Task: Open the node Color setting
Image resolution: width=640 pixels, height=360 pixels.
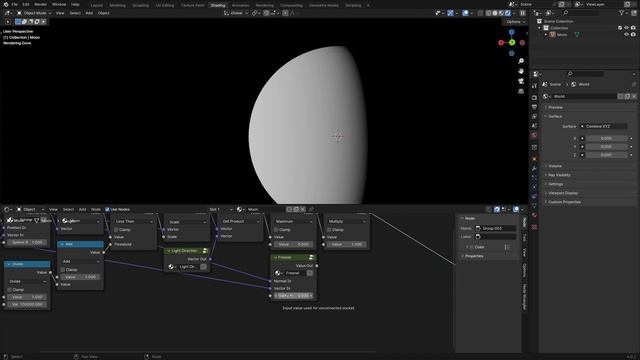Action: pos(479,247)
